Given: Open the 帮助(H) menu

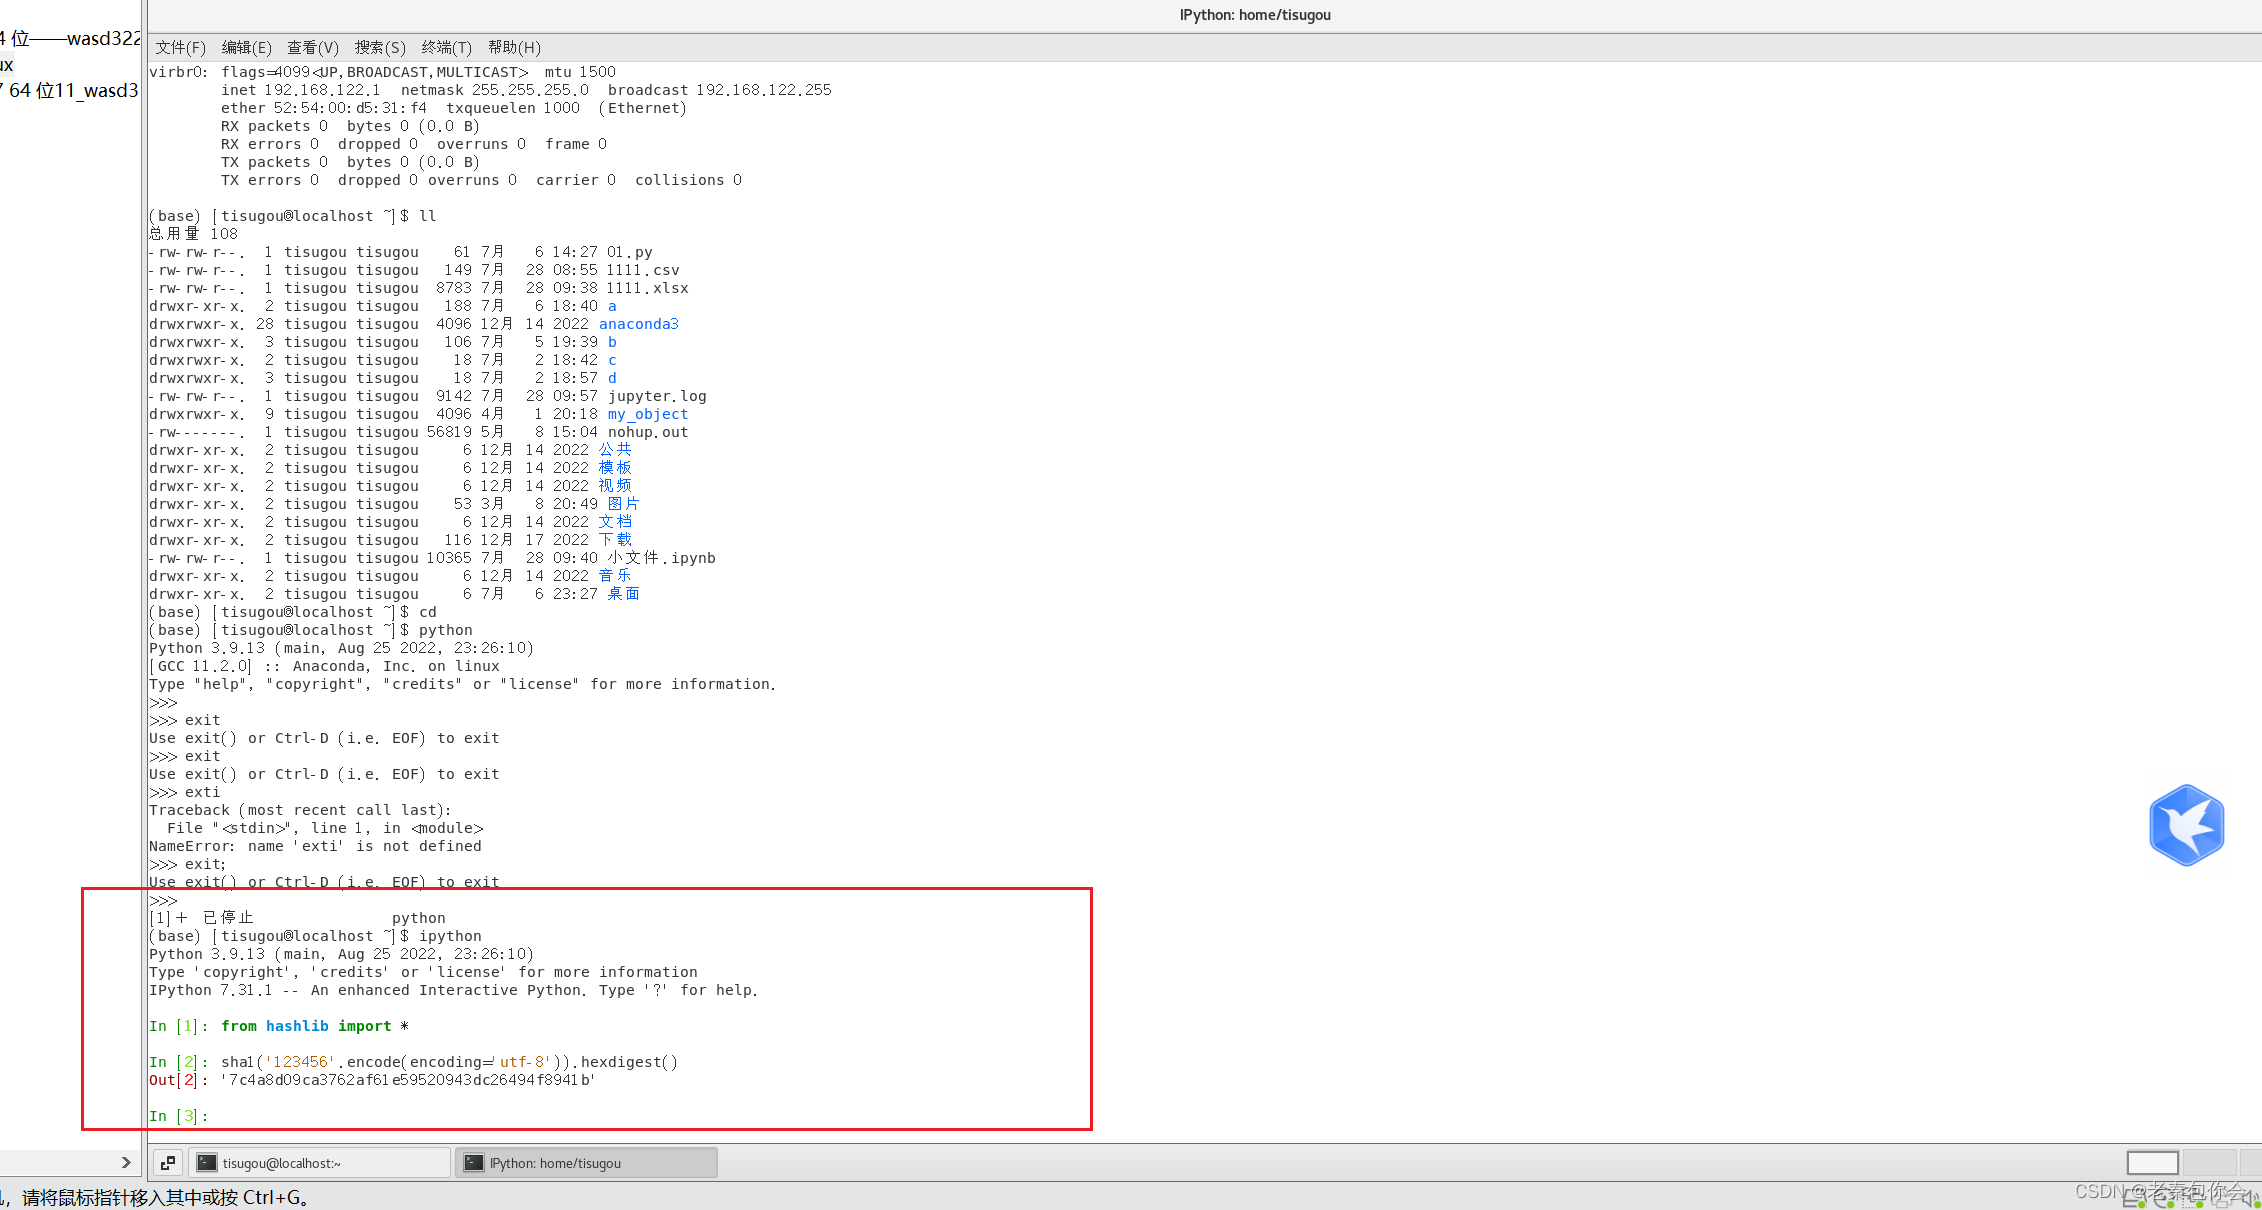Looking at the screenshot, I should 514,47.
